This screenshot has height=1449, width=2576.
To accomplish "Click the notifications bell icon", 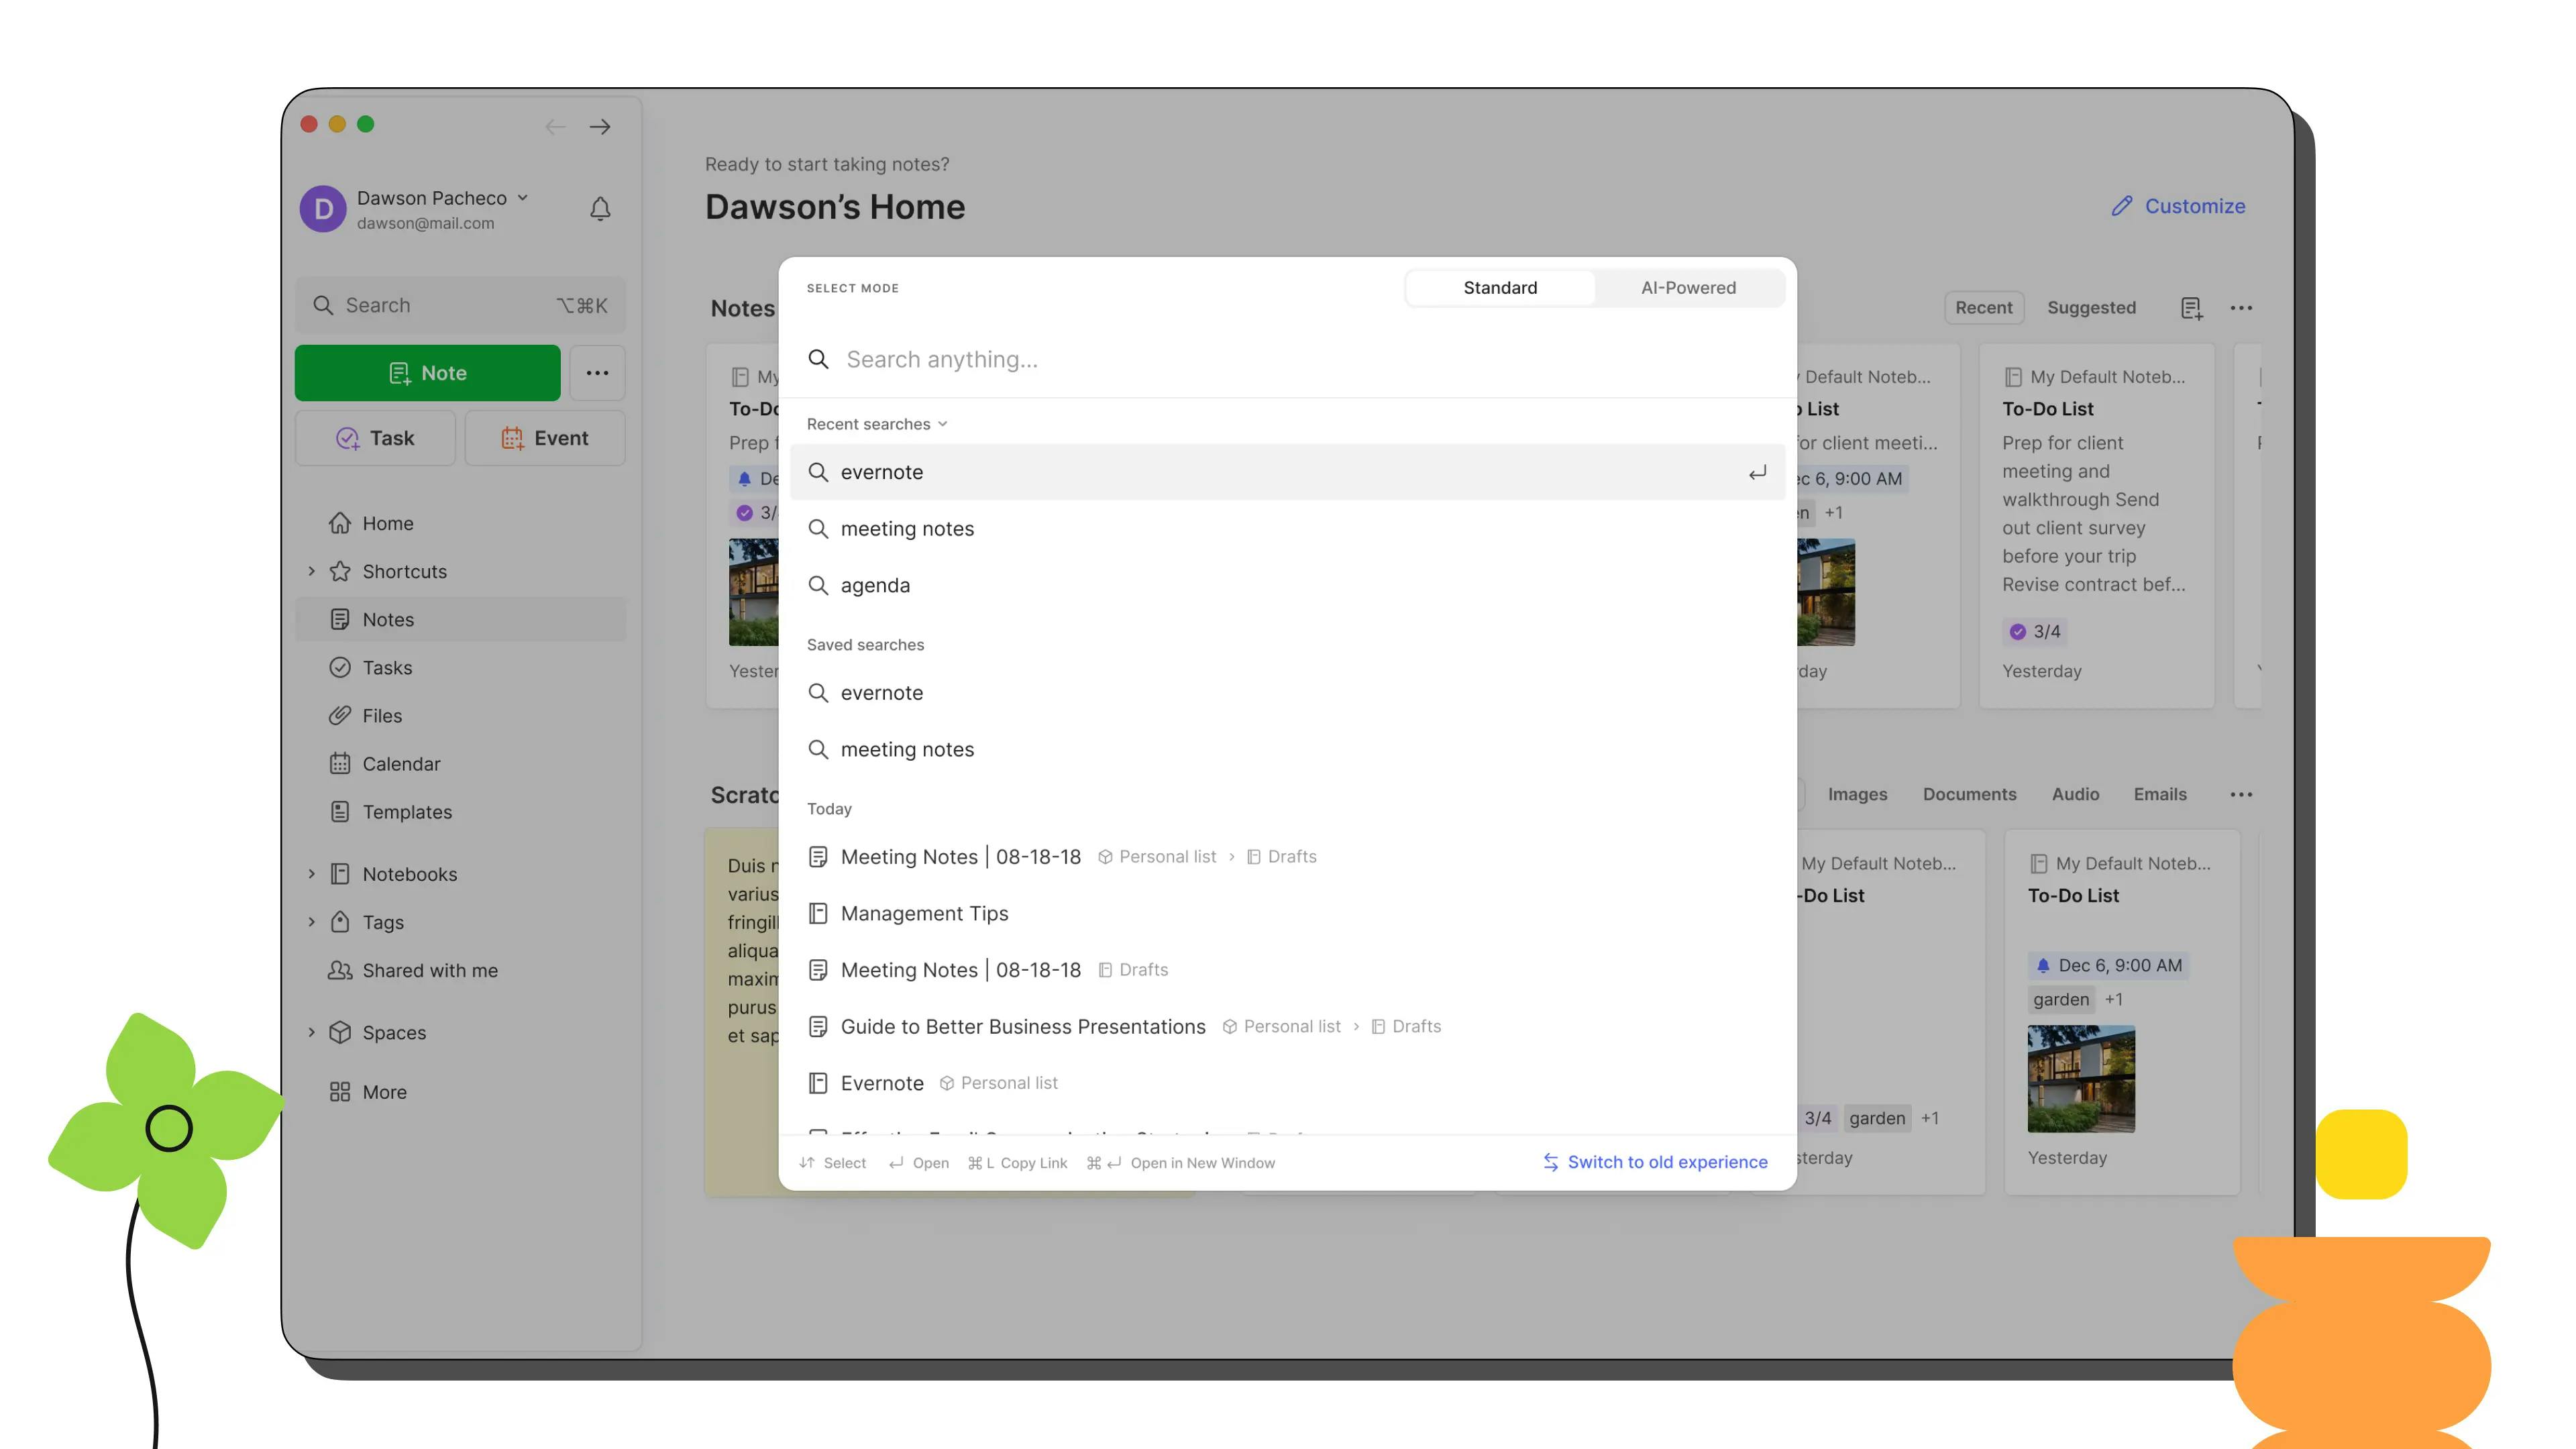I will tap(600, 208).
